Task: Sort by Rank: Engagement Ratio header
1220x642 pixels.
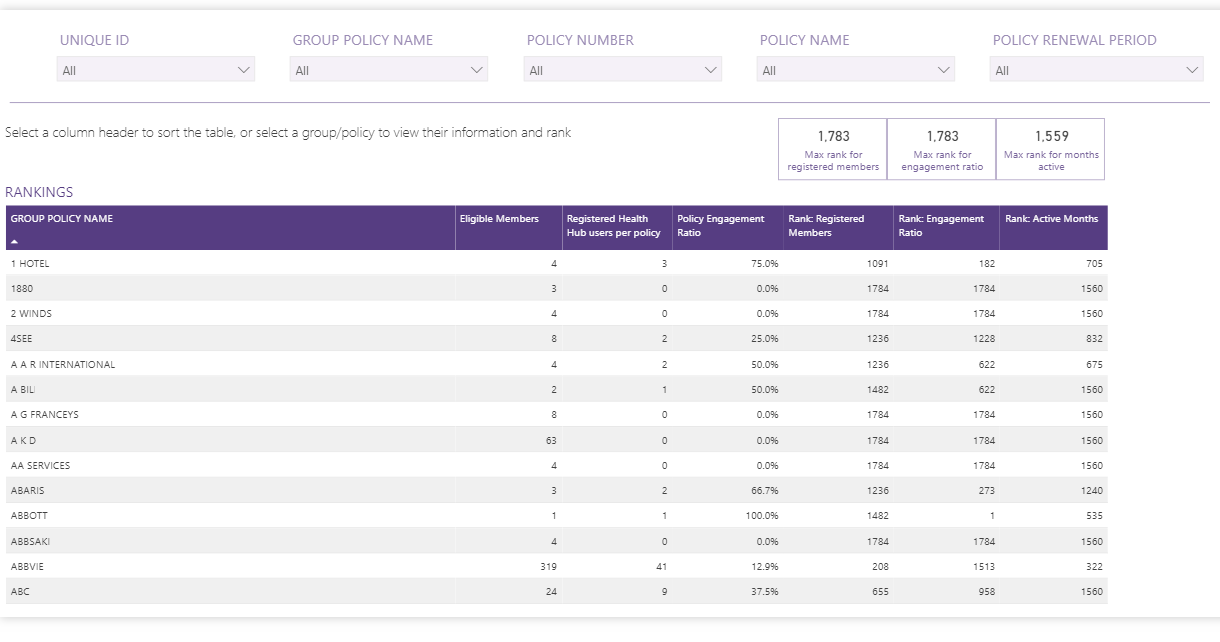Action: pyautogui.click(x=946, y=227)
